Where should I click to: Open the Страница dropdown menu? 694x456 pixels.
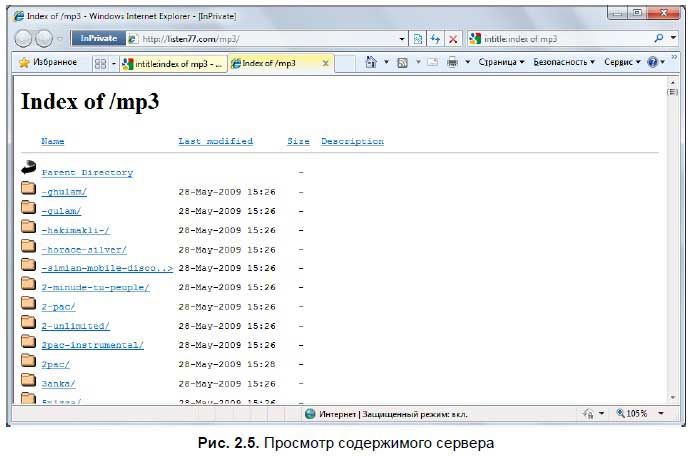click(x=501, y=62)
